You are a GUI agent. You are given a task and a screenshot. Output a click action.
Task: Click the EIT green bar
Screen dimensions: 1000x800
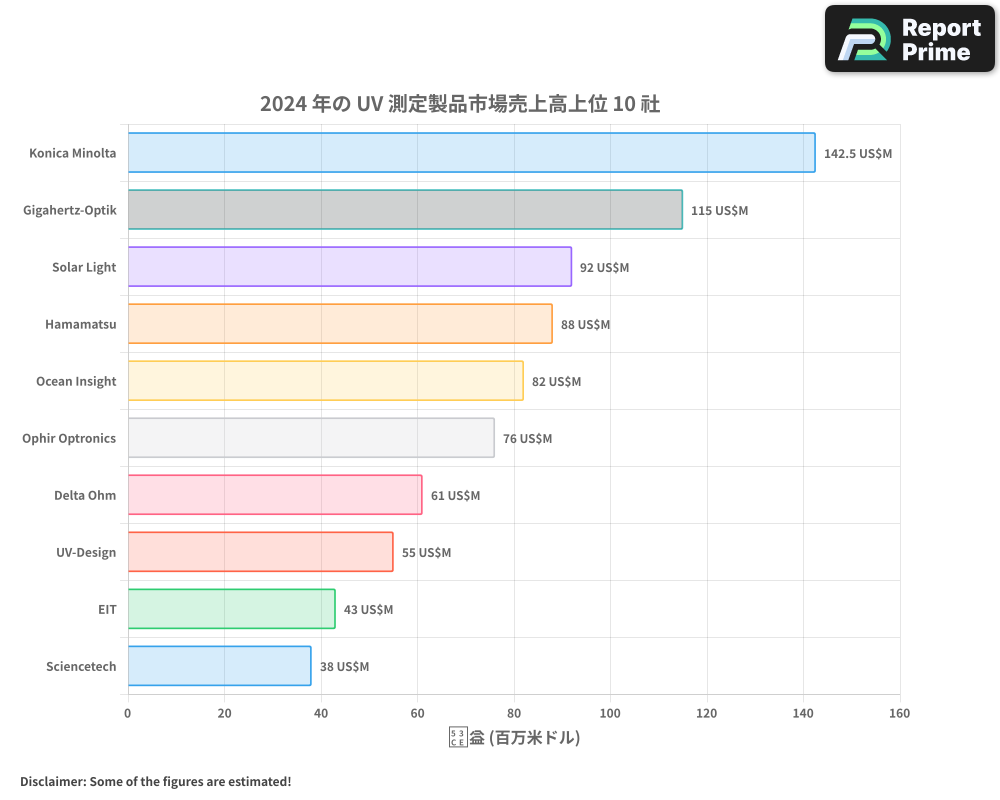(x=231, y=609)
